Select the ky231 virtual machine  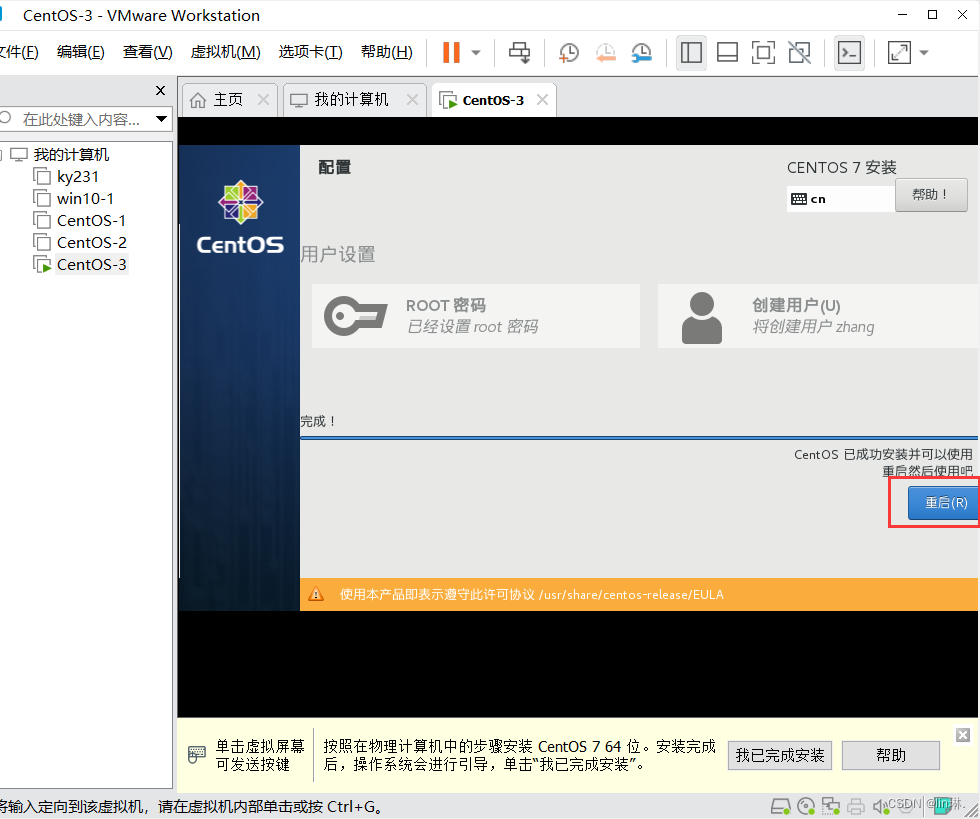tap(78, 177)
